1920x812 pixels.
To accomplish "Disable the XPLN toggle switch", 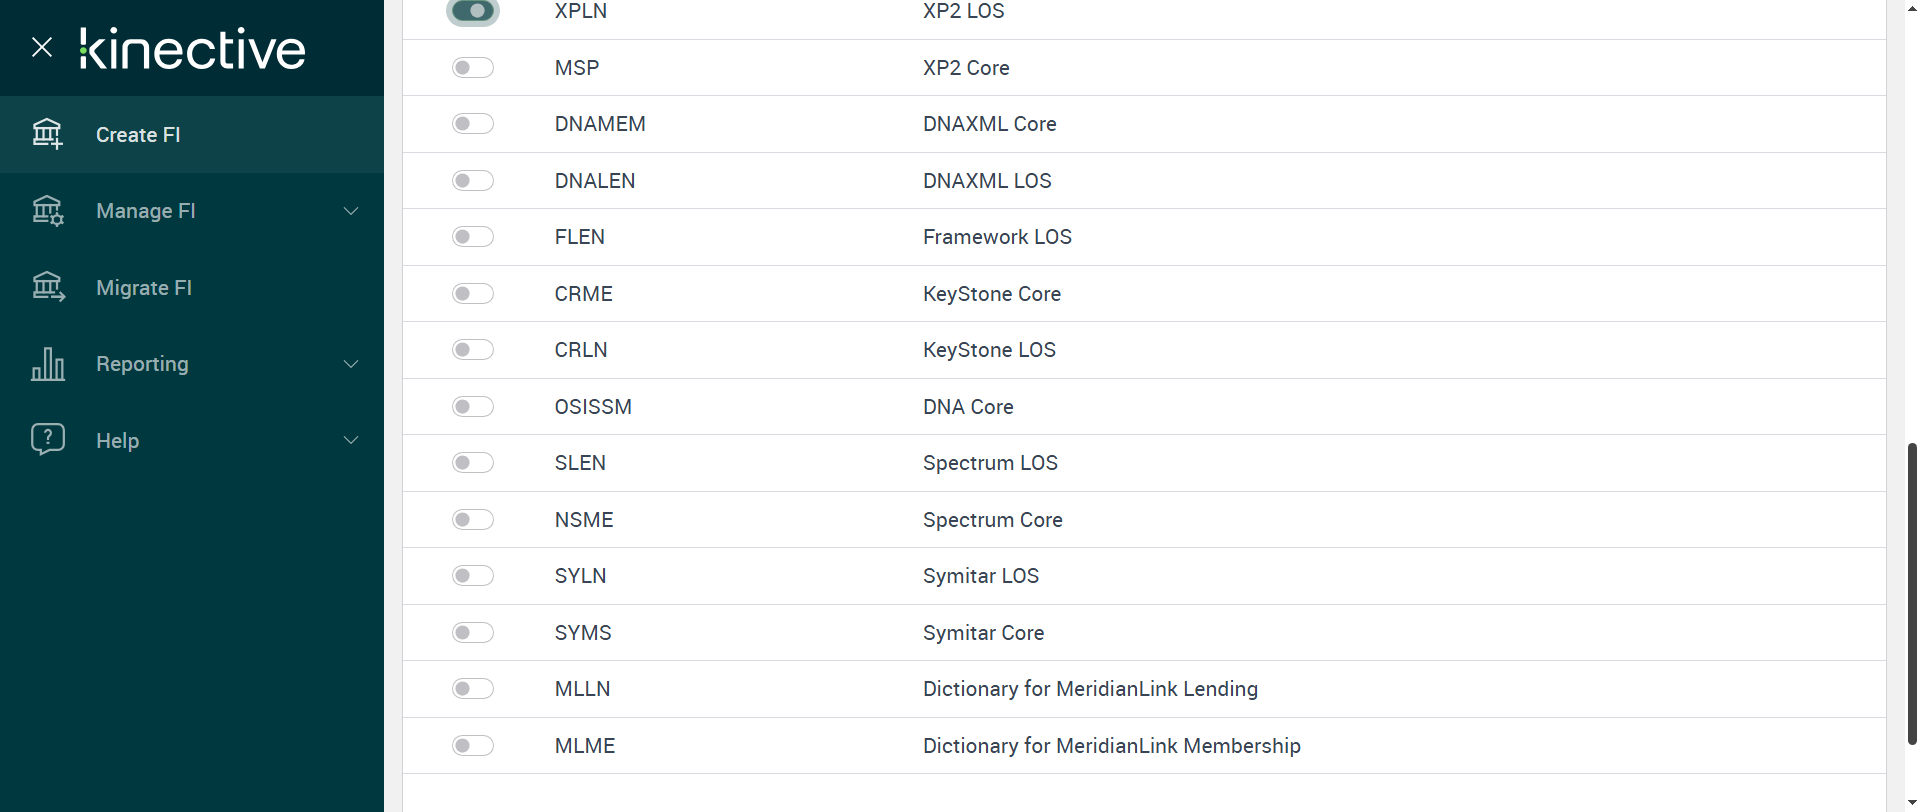I will [473, 11].
